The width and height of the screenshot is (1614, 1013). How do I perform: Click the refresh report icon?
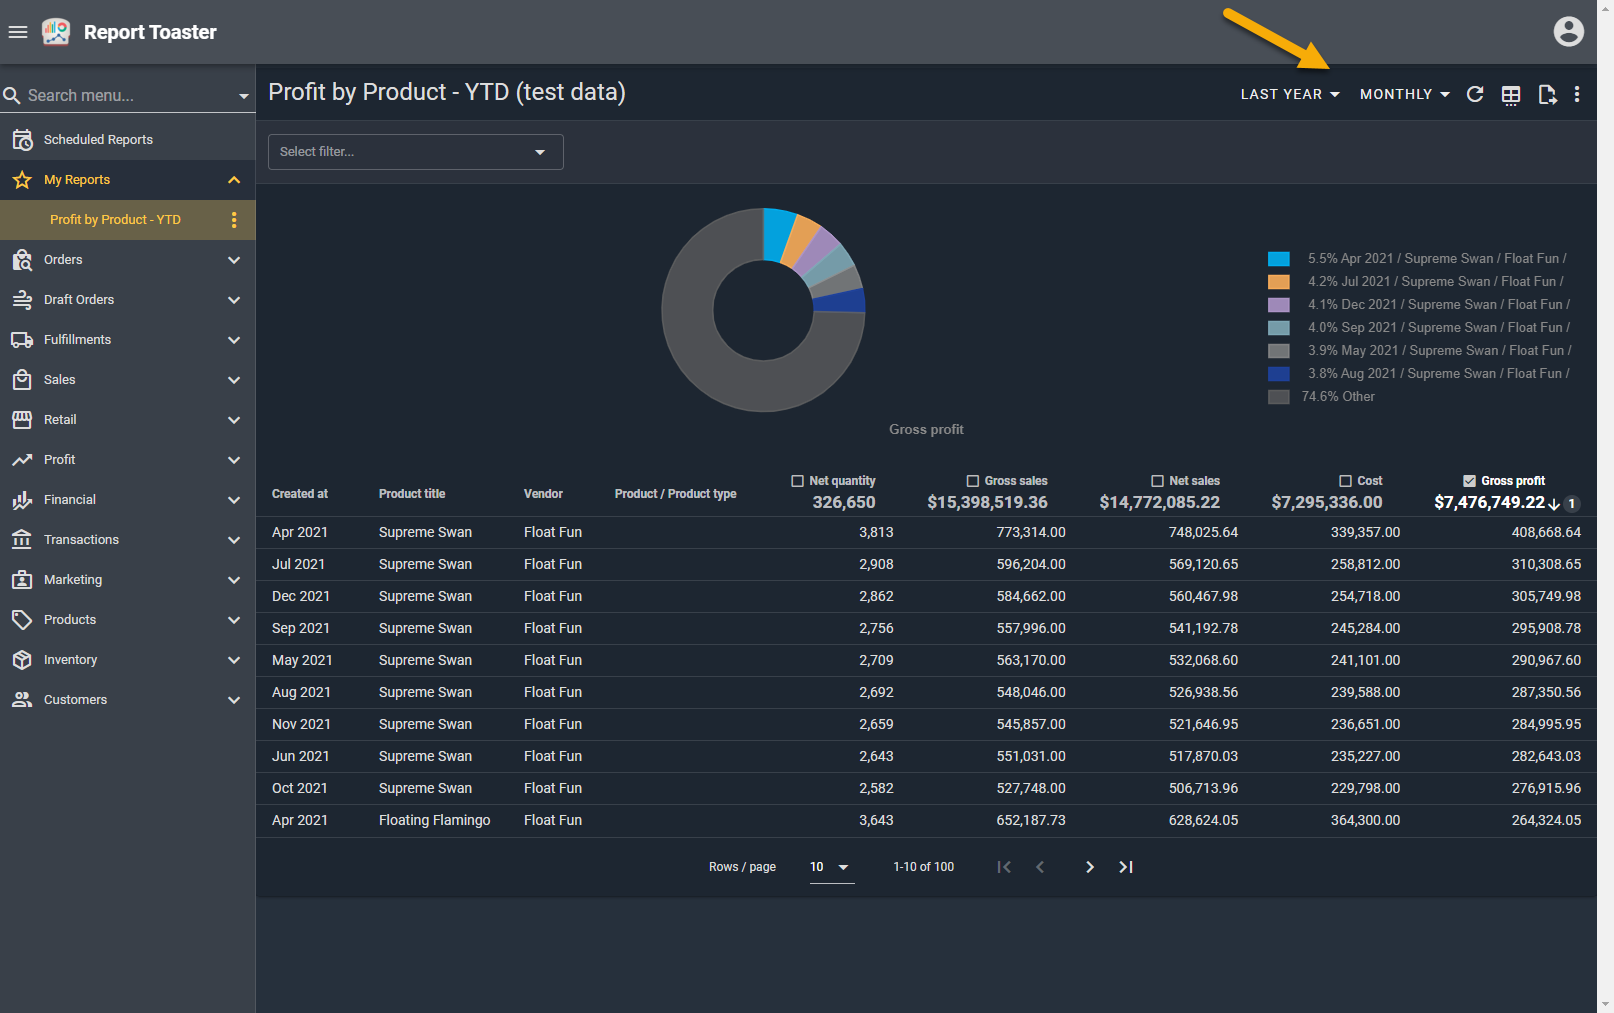(x=1474, y=94)
